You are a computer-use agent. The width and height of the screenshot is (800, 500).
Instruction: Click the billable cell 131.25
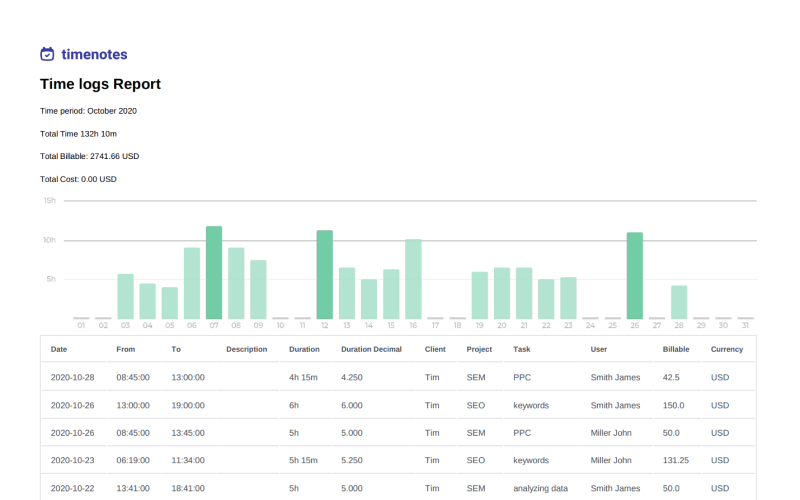(676, 460)
